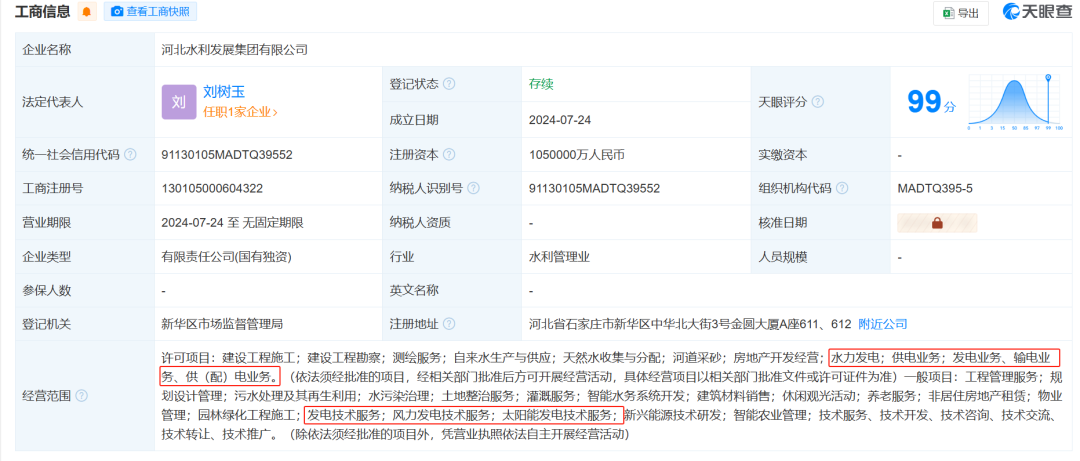The image size is (1080, 461).
Task: Click the score distribution curve chart
Action: (x=1012, y=103)
